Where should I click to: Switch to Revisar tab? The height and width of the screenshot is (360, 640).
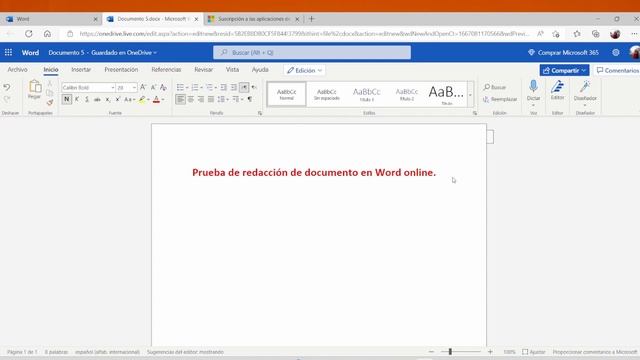click(204, 70)
